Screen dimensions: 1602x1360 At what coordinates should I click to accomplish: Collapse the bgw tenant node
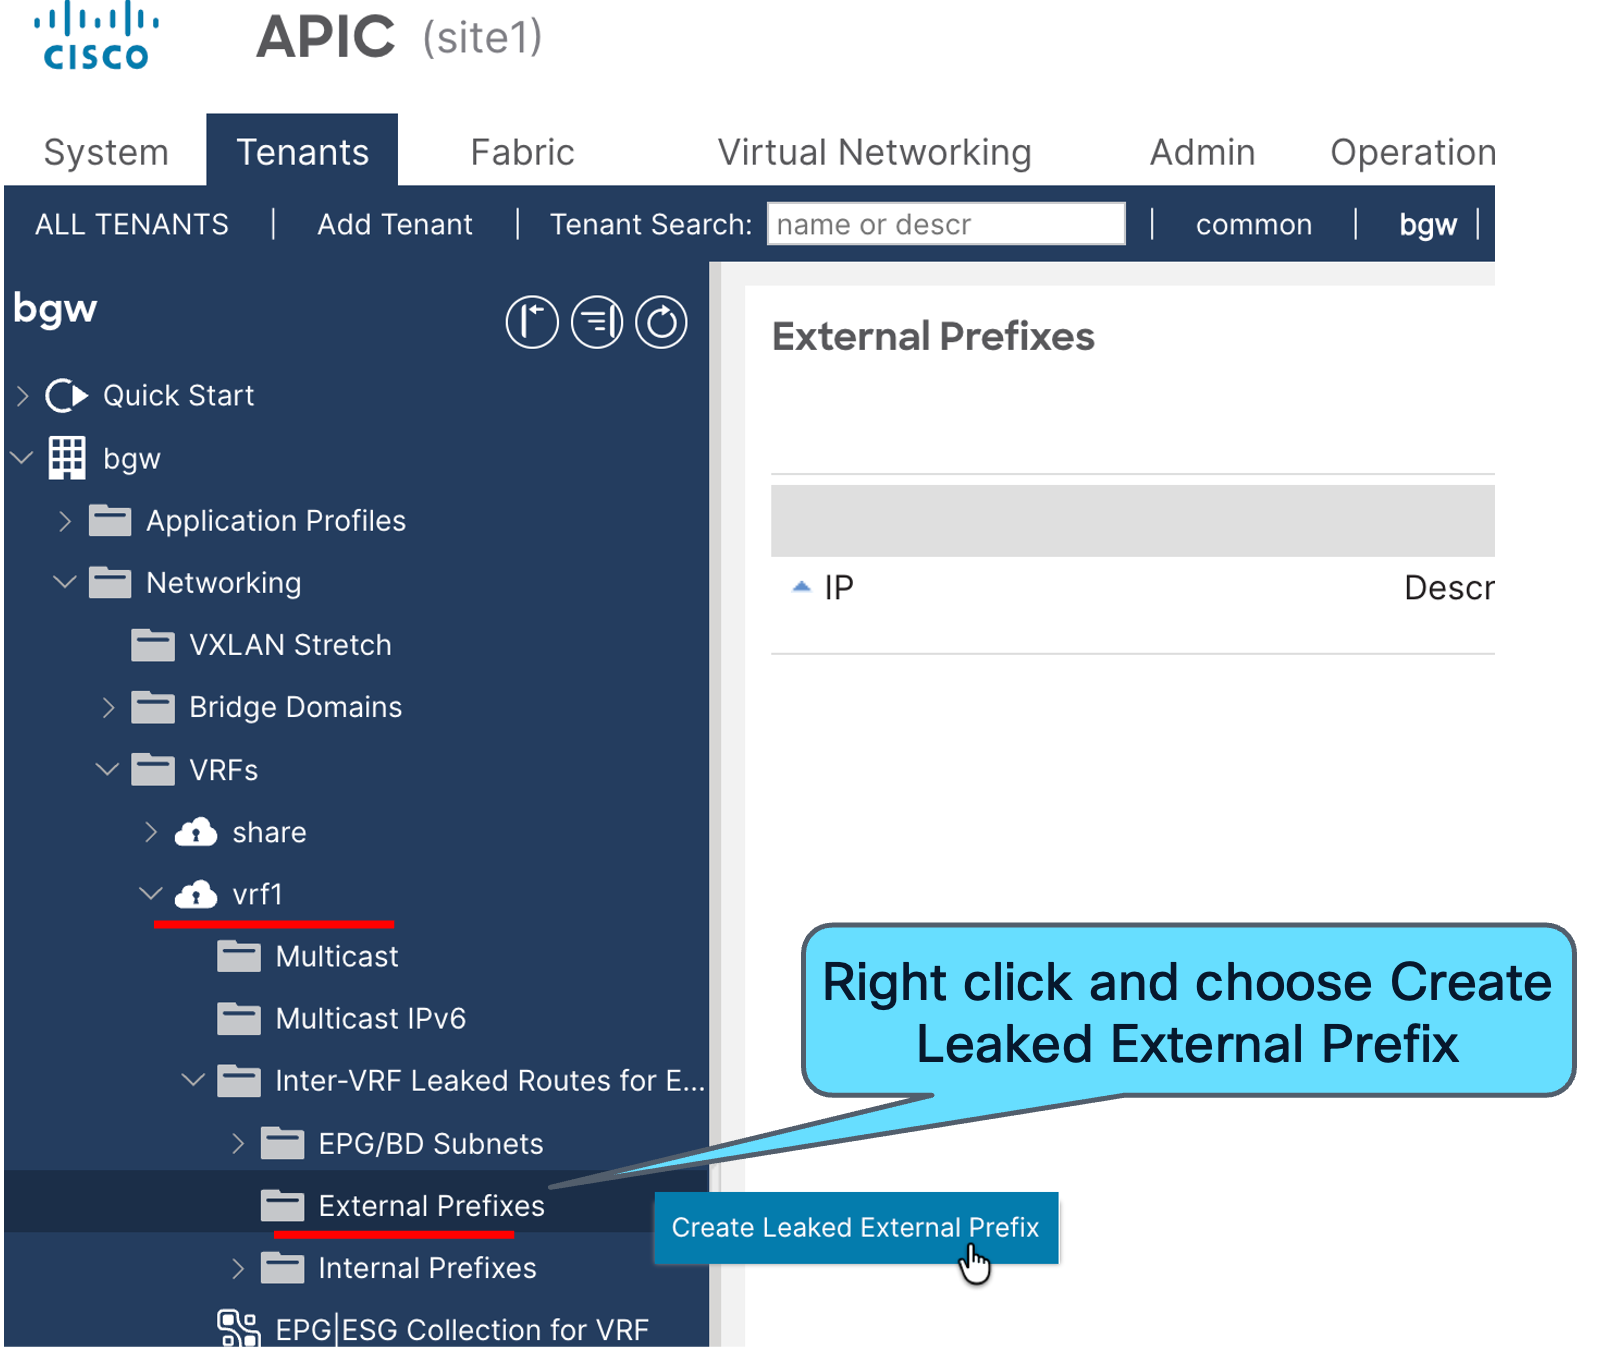(x=22, y=458)
